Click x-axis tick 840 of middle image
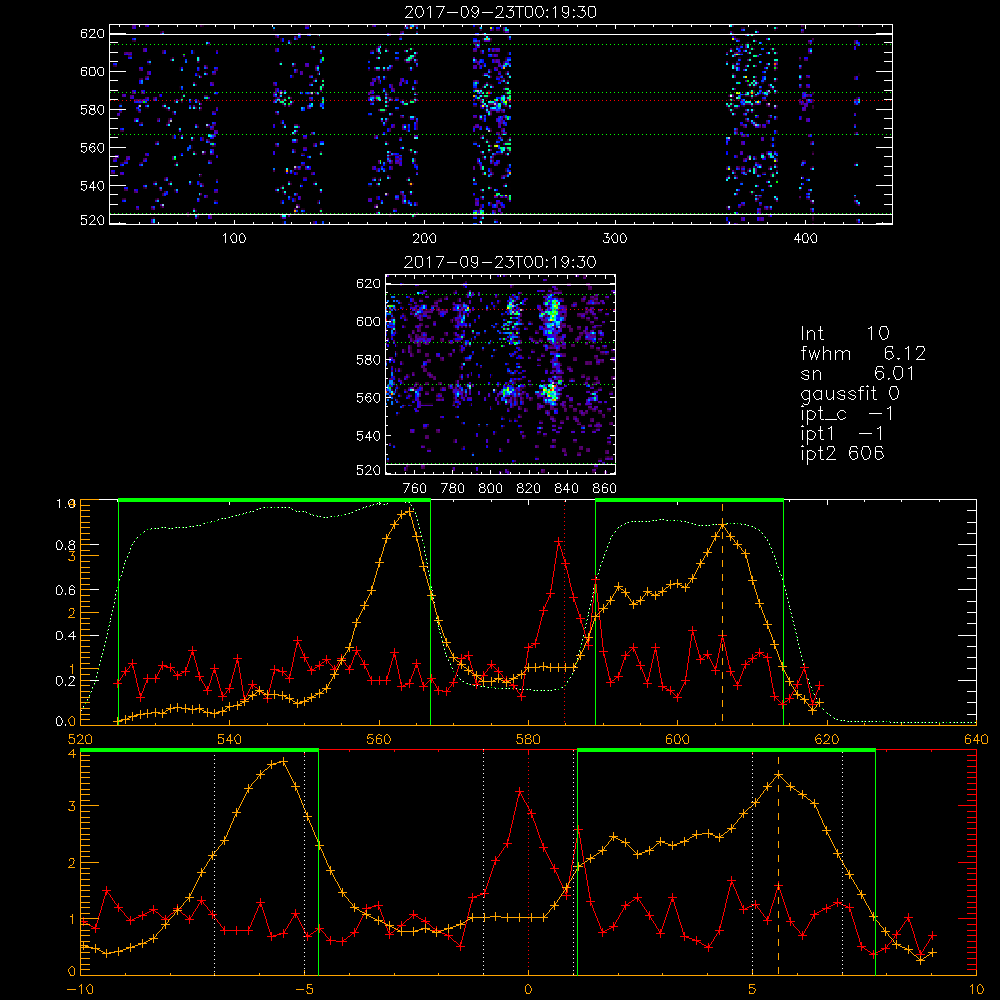This screenshot has height=1000, width=1000. click(566, 489)
